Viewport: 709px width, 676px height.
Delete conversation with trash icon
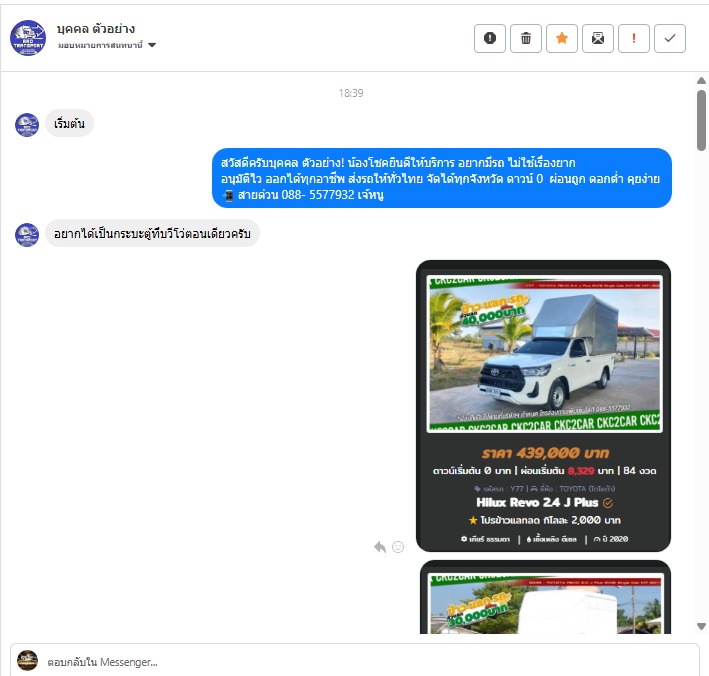point(526,38)
